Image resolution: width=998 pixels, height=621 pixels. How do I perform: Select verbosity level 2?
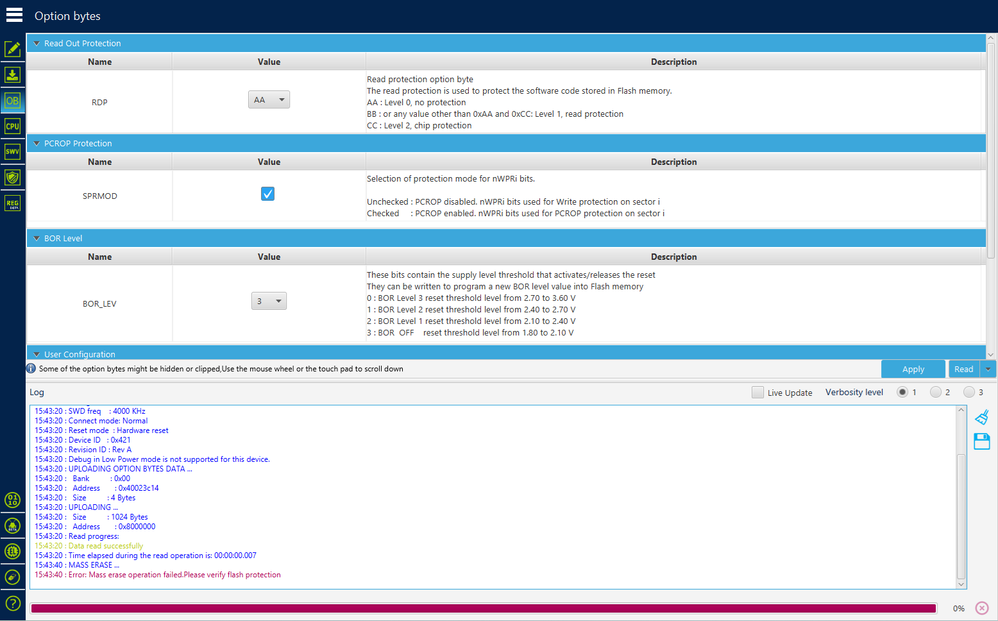(x=935, y=392)
